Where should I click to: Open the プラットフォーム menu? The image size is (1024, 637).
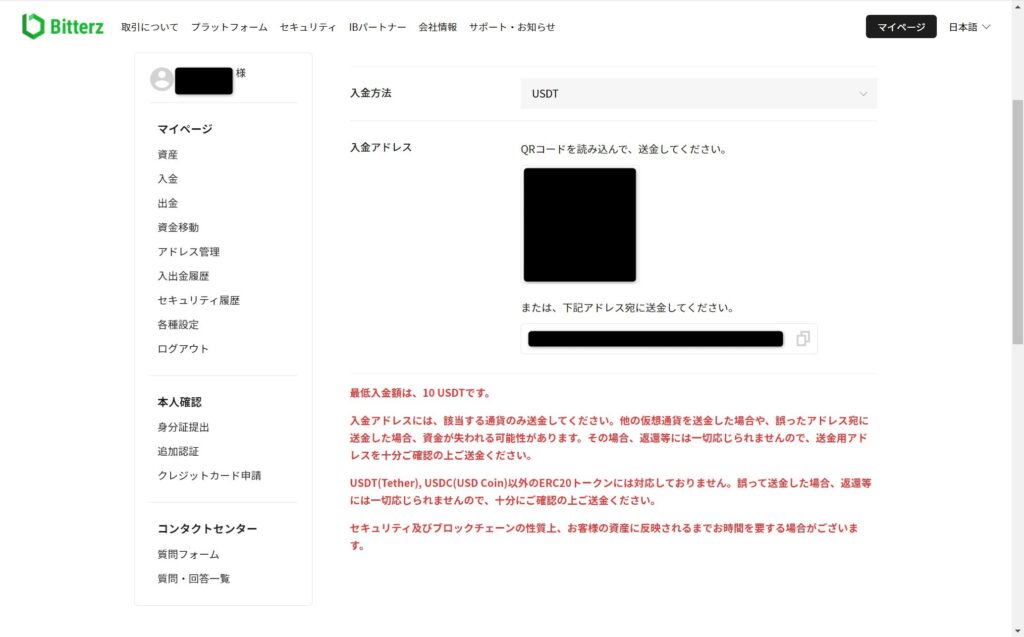229,27
